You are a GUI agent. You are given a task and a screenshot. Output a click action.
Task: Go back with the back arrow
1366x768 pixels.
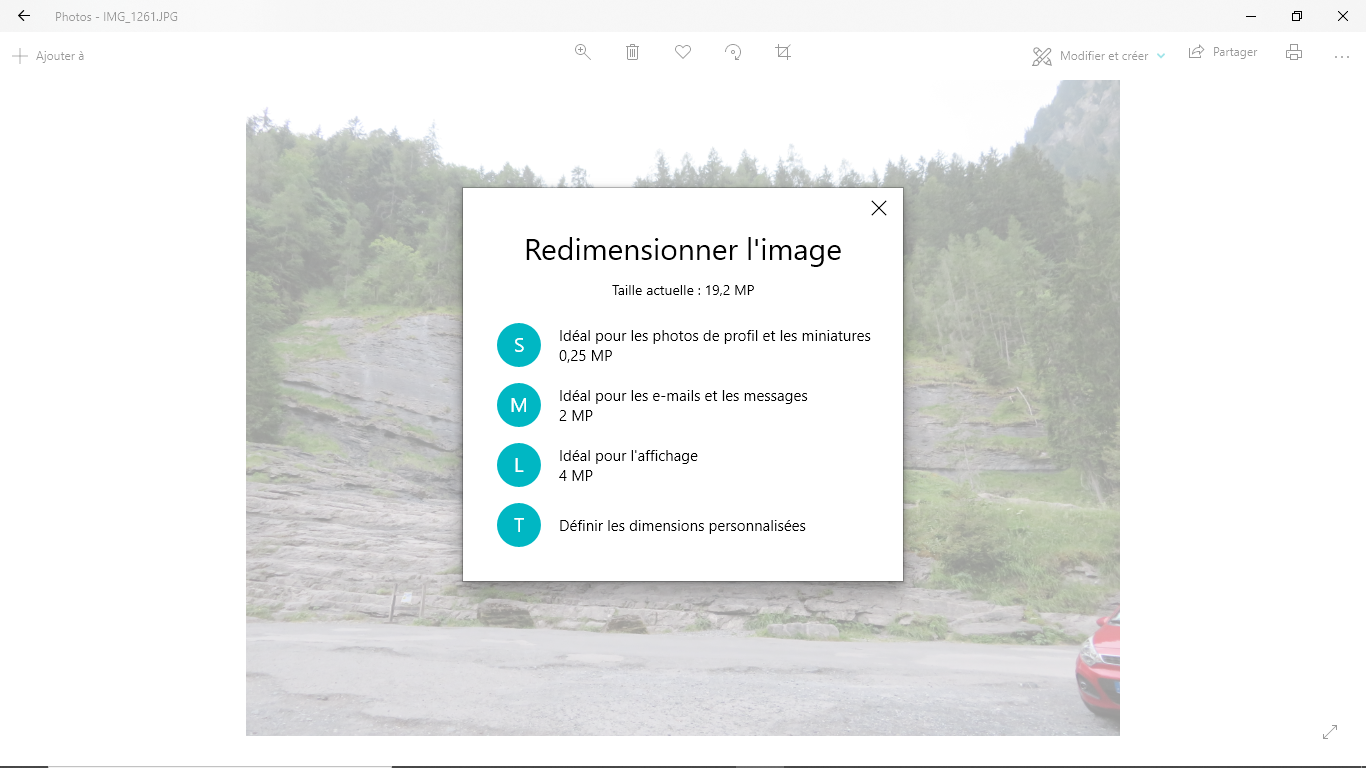click(24, 16)
